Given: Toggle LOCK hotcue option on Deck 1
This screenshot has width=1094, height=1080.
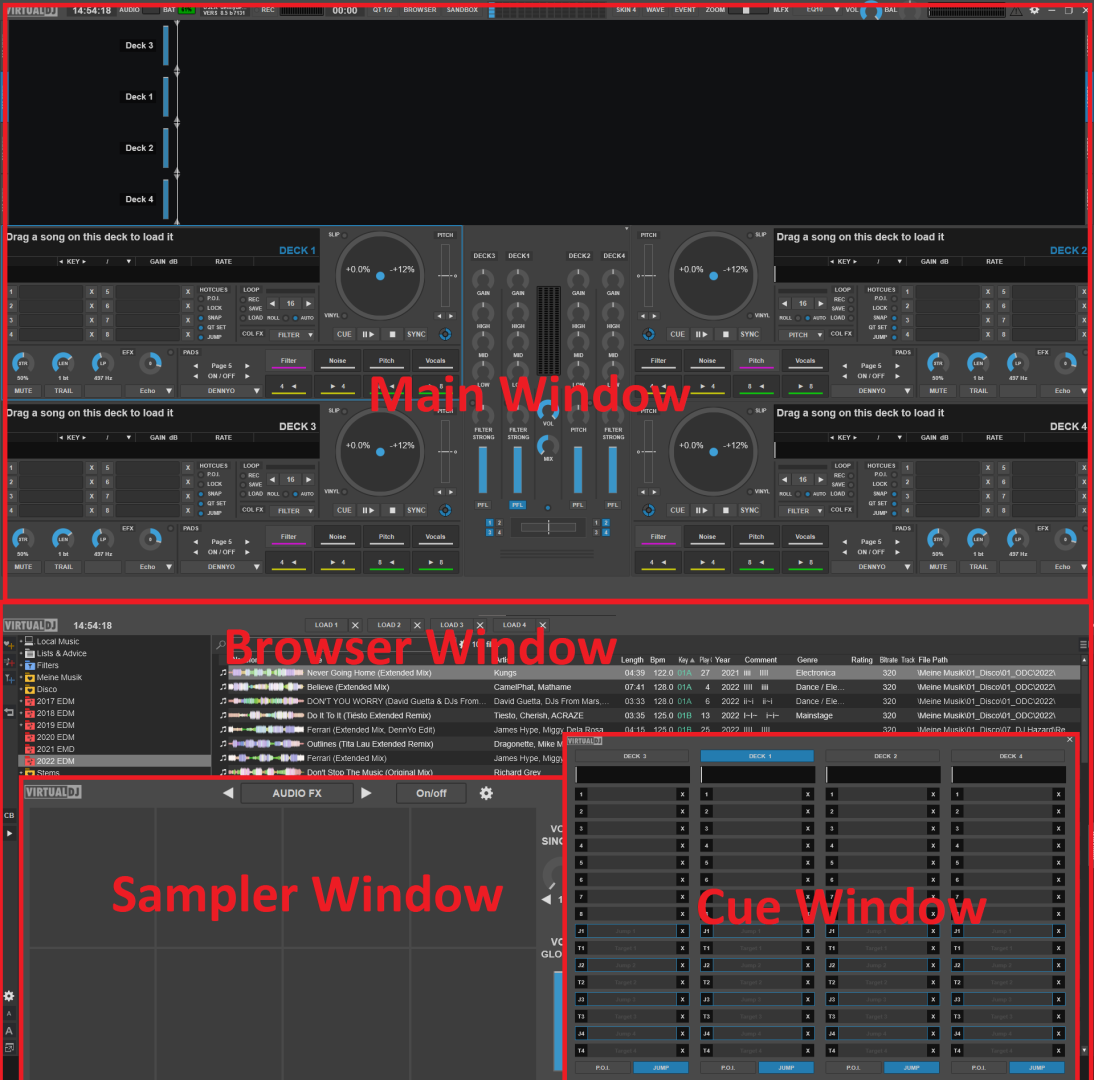Looking at the screenshot, I should coord(200,308).
